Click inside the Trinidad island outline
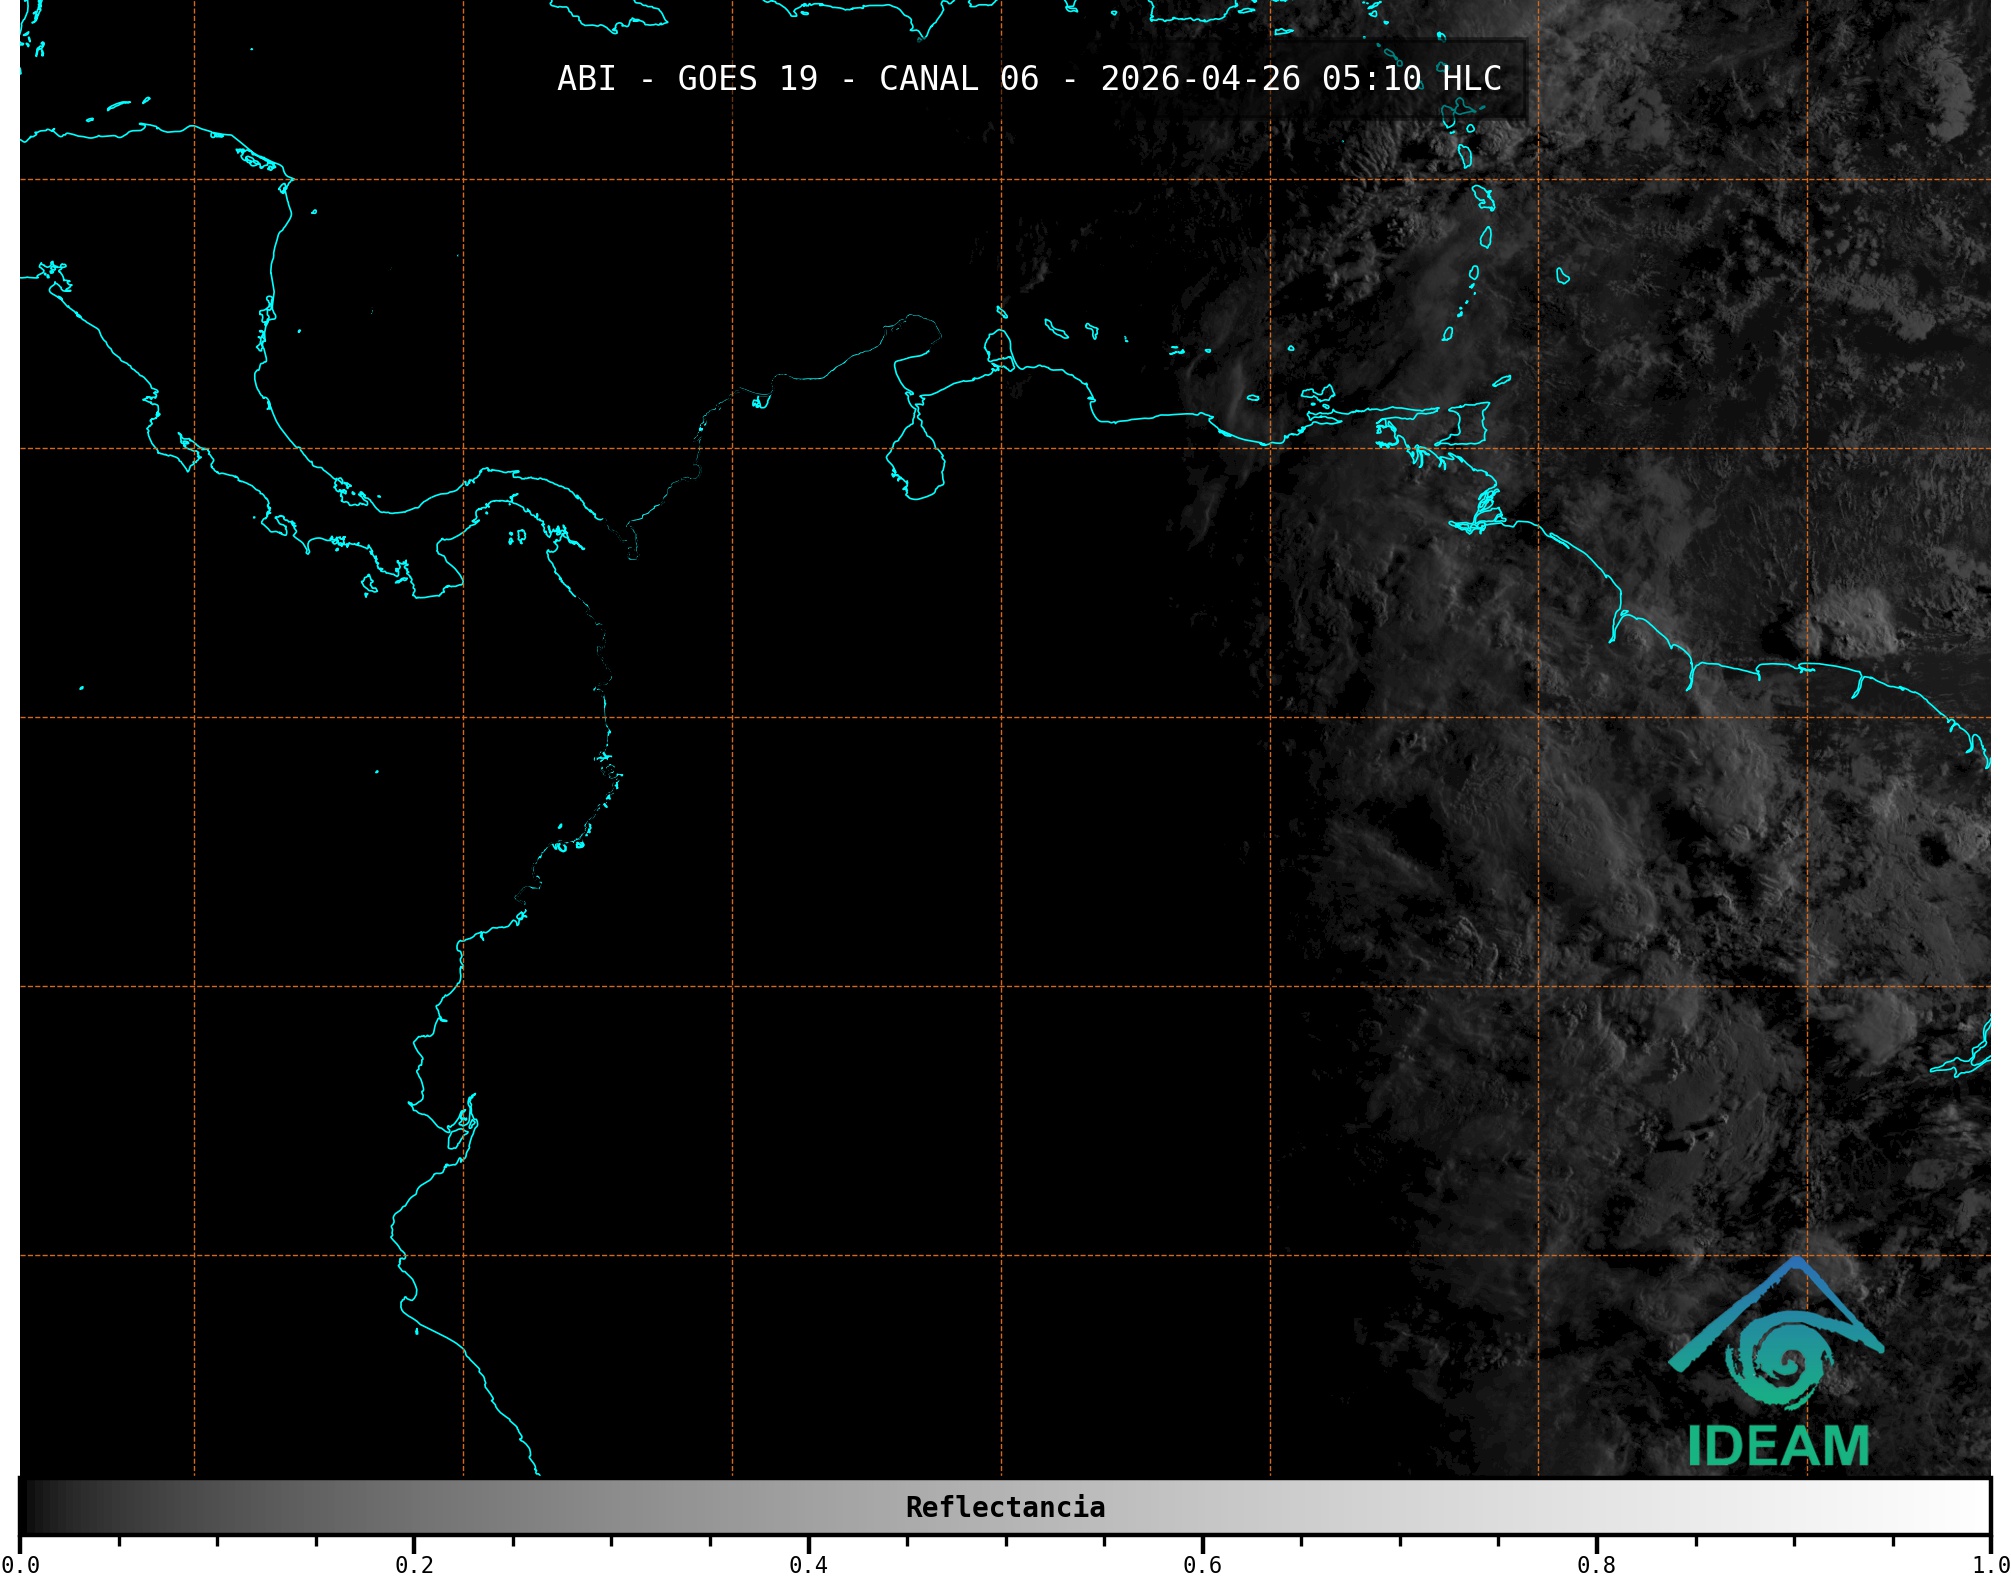The height and width of the screenshot is (1577, 2011). (x=1470, y=424)
